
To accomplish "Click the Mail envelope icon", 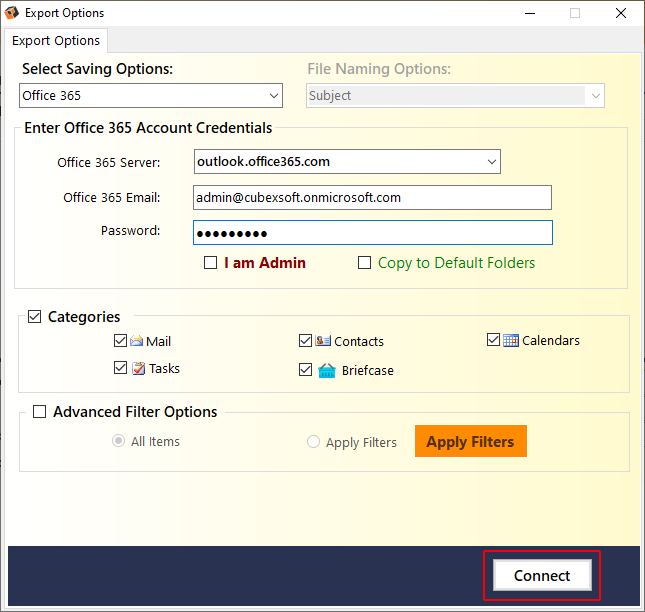I will point(137,341).
